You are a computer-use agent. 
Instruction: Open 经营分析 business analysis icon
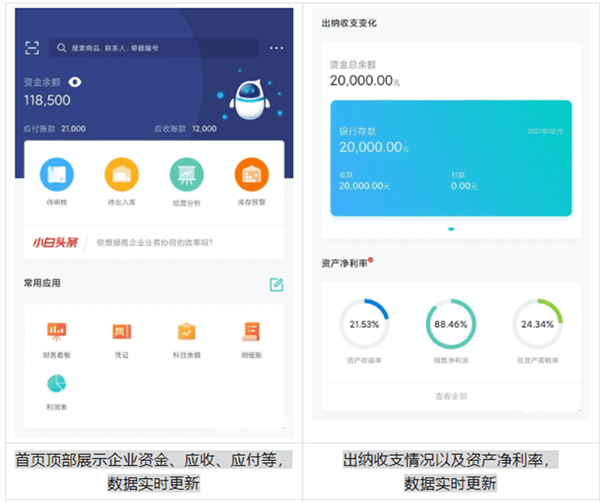[186, 176]
